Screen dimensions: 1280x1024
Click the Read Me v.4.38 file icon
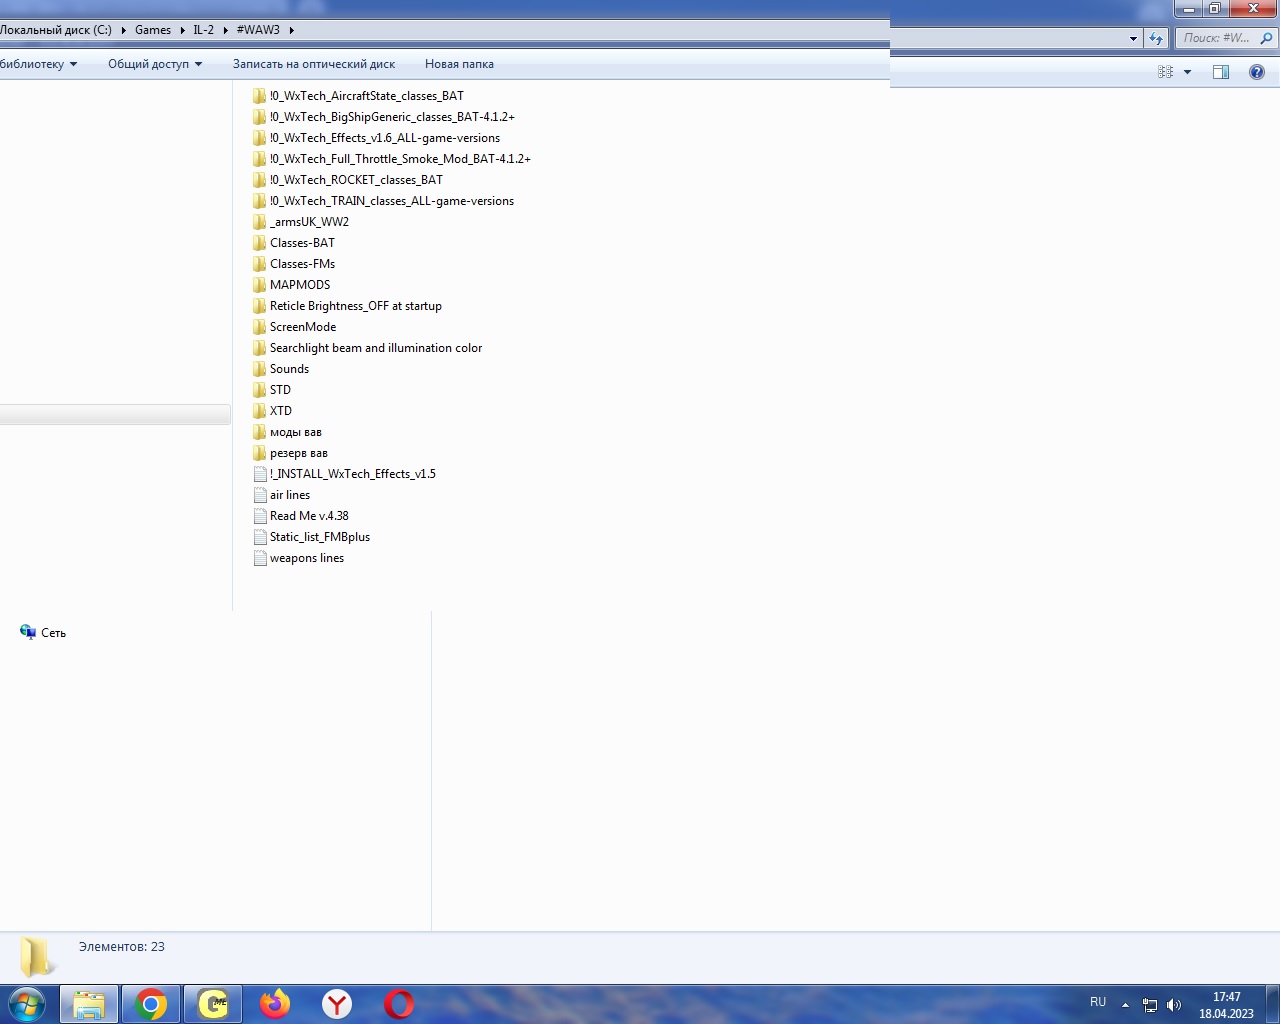click(260, 516)
